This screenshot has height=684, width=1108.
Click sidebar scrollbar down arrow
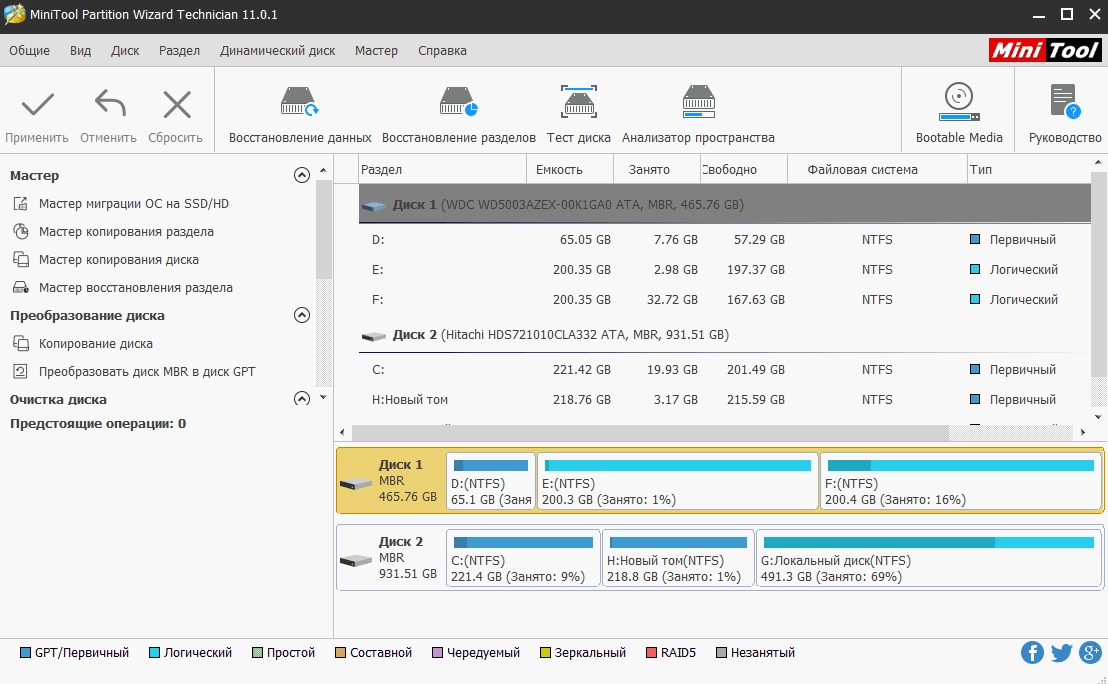324,397
